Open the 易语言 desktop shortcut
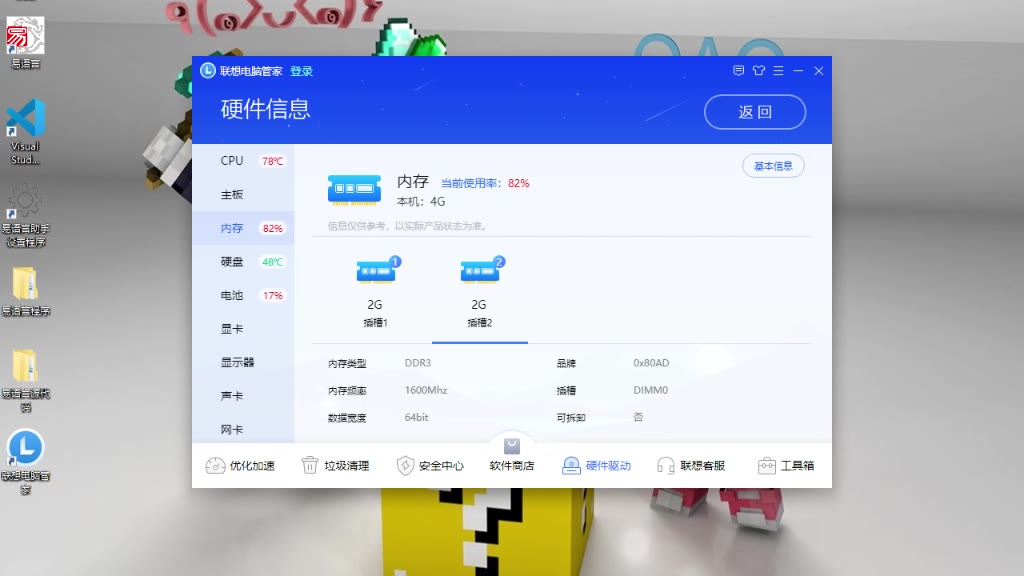Image resolution: width=1024 pixels, height=576 pixels. 25,42
